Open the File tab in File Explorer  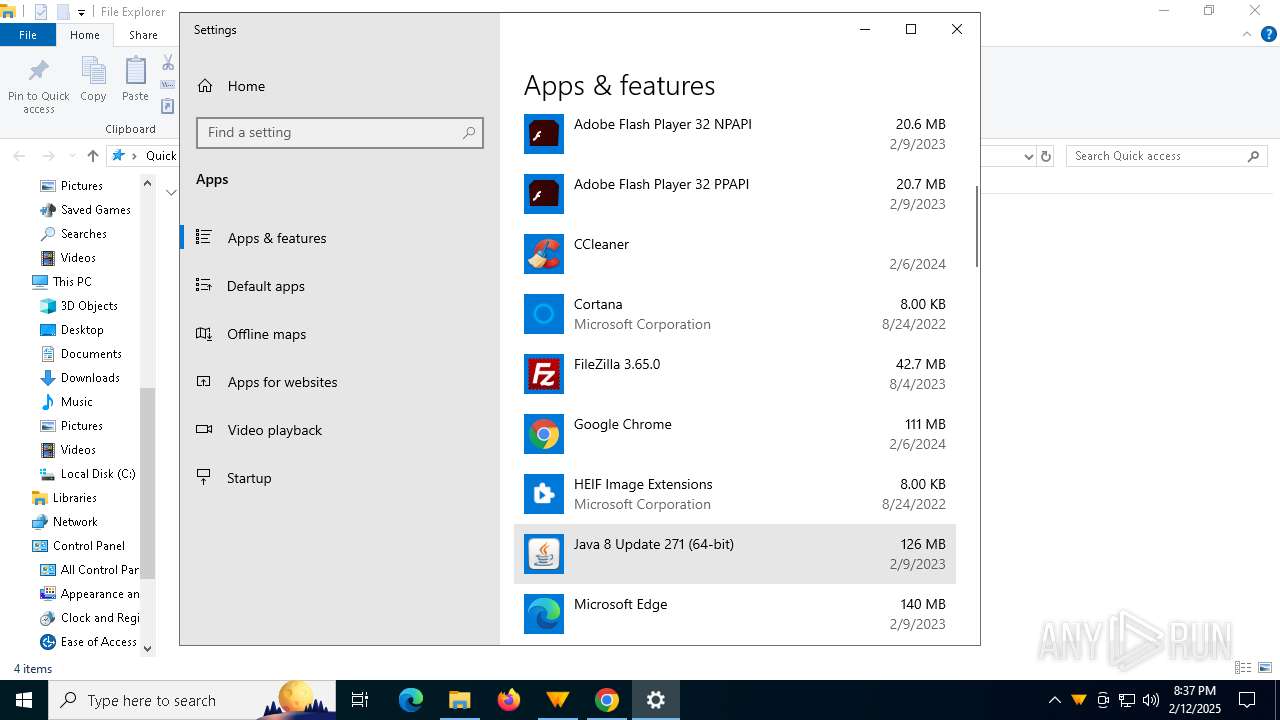point(28,34)
